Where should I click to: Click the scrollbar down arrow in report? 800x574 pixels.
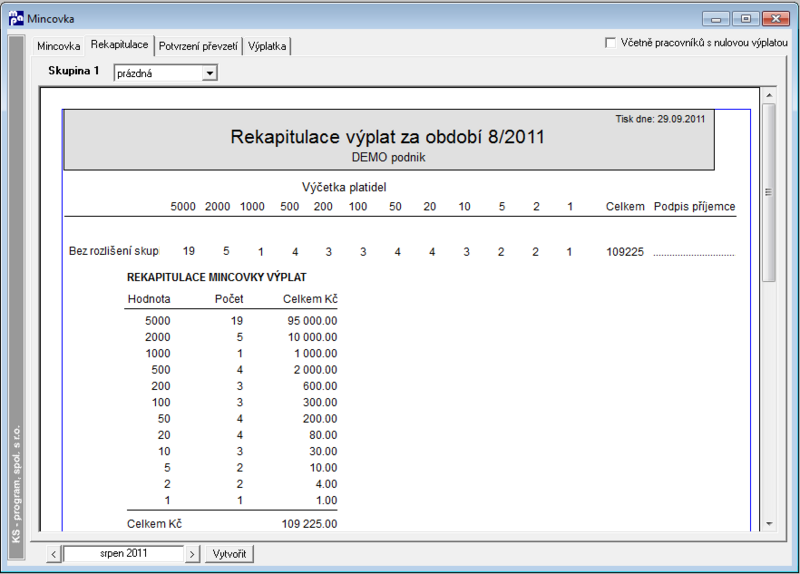point(769,524)
